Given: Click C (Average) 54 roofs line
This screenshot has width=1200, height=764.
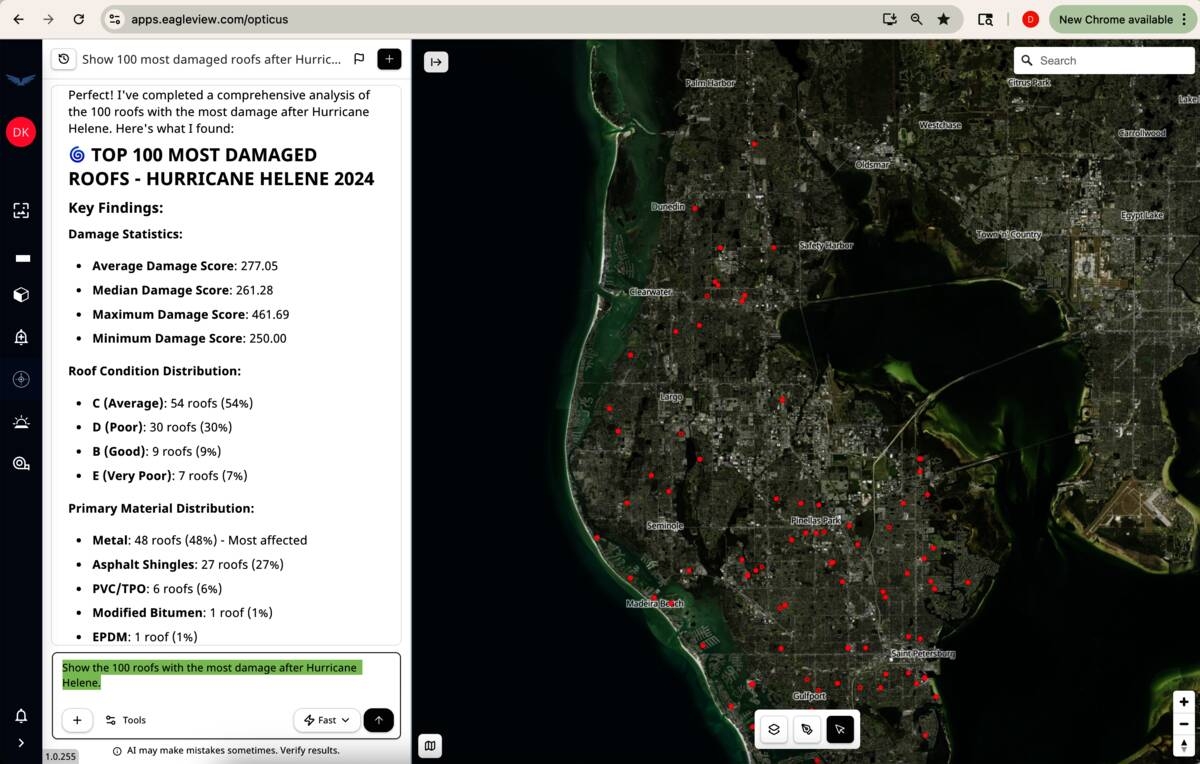Looking at the screenshot, I should (172, 403).
